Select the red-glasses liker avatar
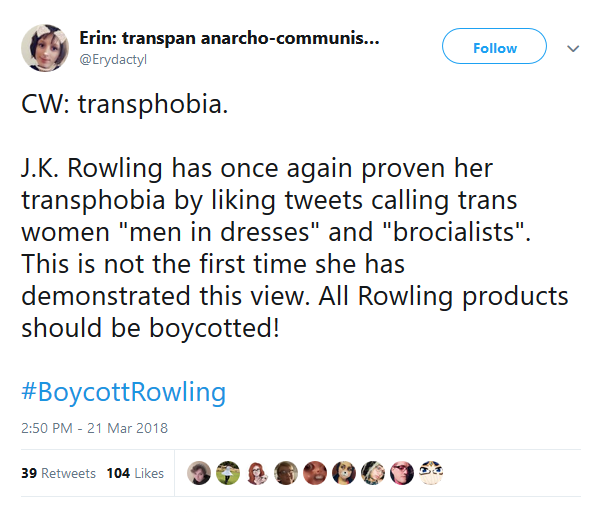The width and height of the screenshot is (600, 512). (402, 473)
